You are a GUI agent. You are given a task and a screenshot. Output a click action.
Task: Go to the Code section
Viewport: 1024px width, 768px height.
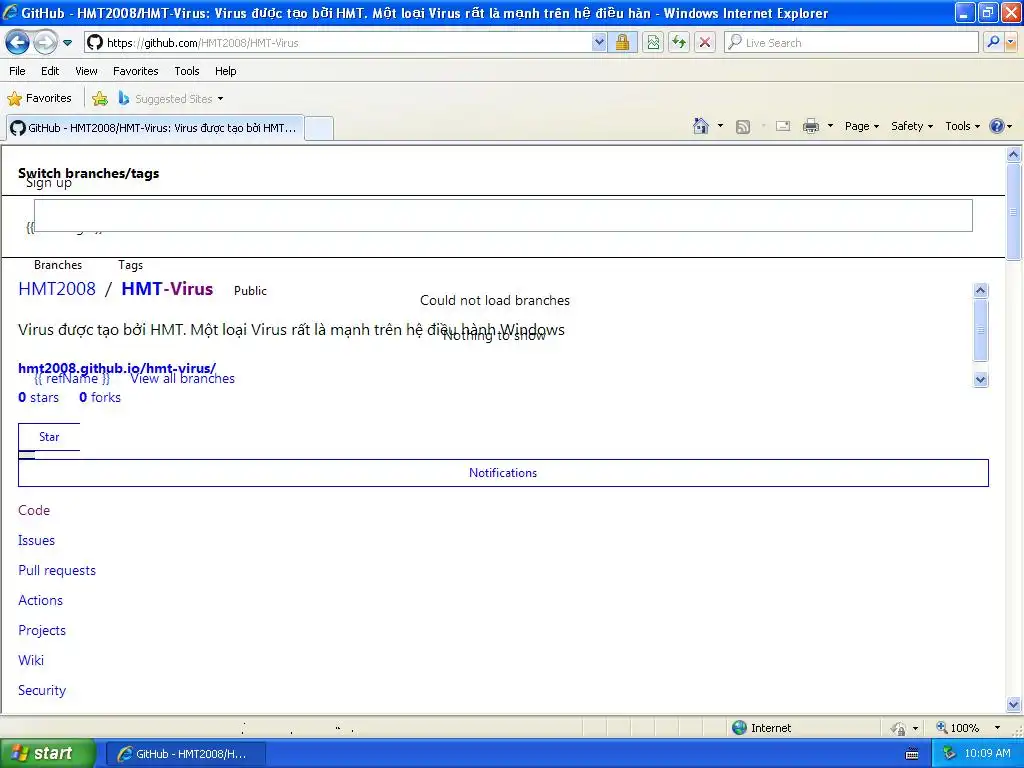click(x=34, y=510)
